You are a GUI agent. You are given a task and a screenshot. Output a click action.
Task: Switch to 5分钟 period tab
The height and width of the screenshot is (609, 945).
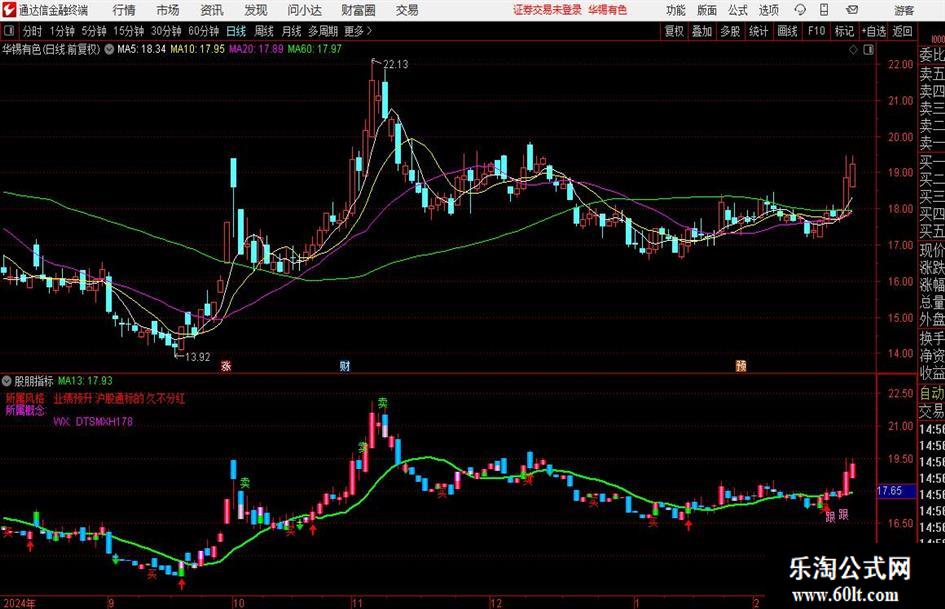tap(93, 31)
